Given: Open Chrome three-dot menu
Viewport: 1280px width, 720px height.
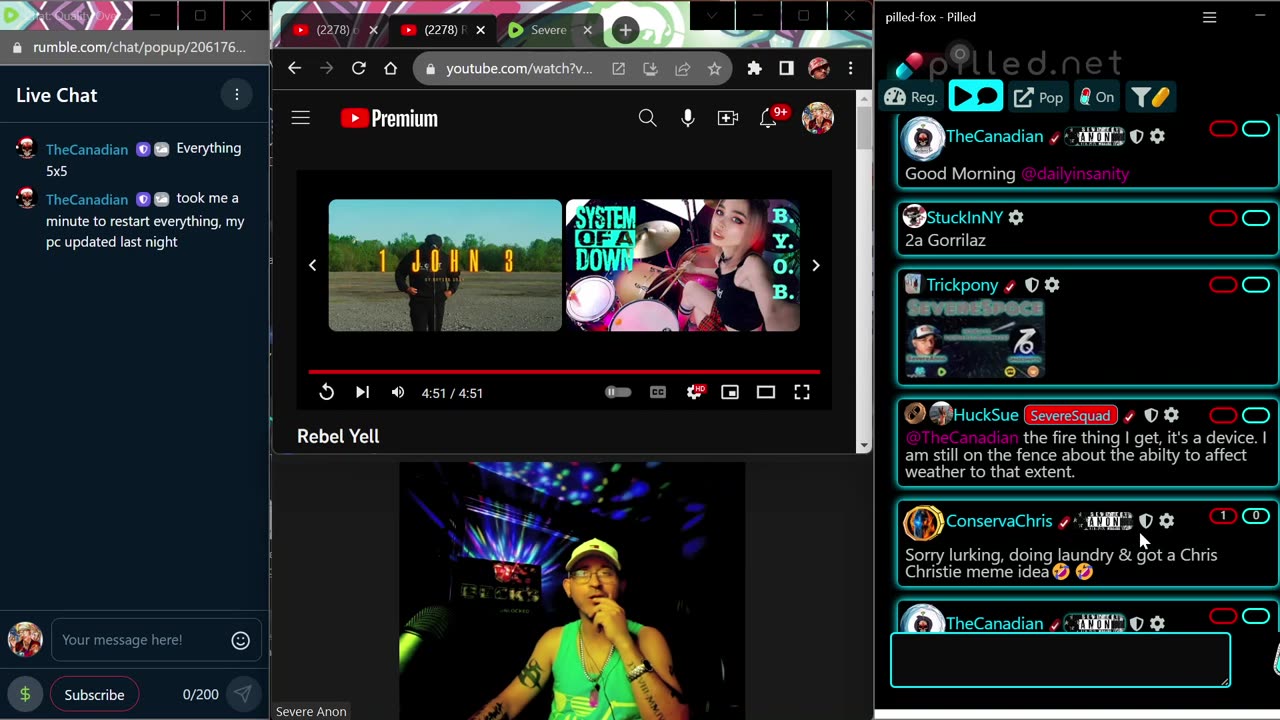Looking at the screenshot, I should (850, 68).
